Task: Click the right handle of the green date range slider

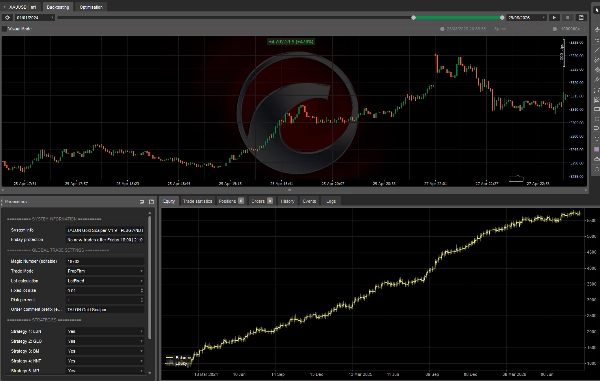Action: [502, 18]
